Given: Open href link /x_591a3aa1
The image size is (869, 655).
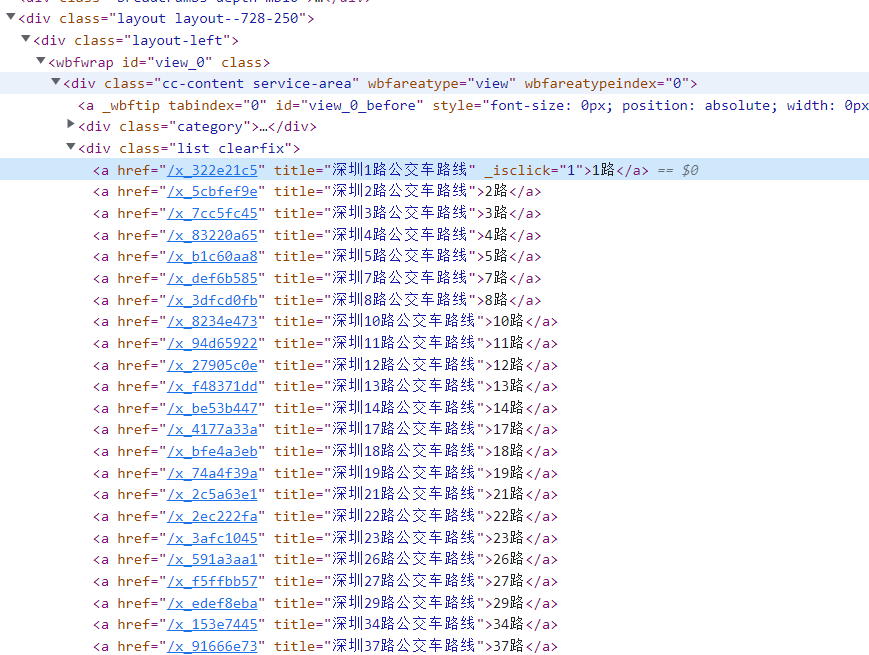Looking at the screenshot, I should [212, 560].
